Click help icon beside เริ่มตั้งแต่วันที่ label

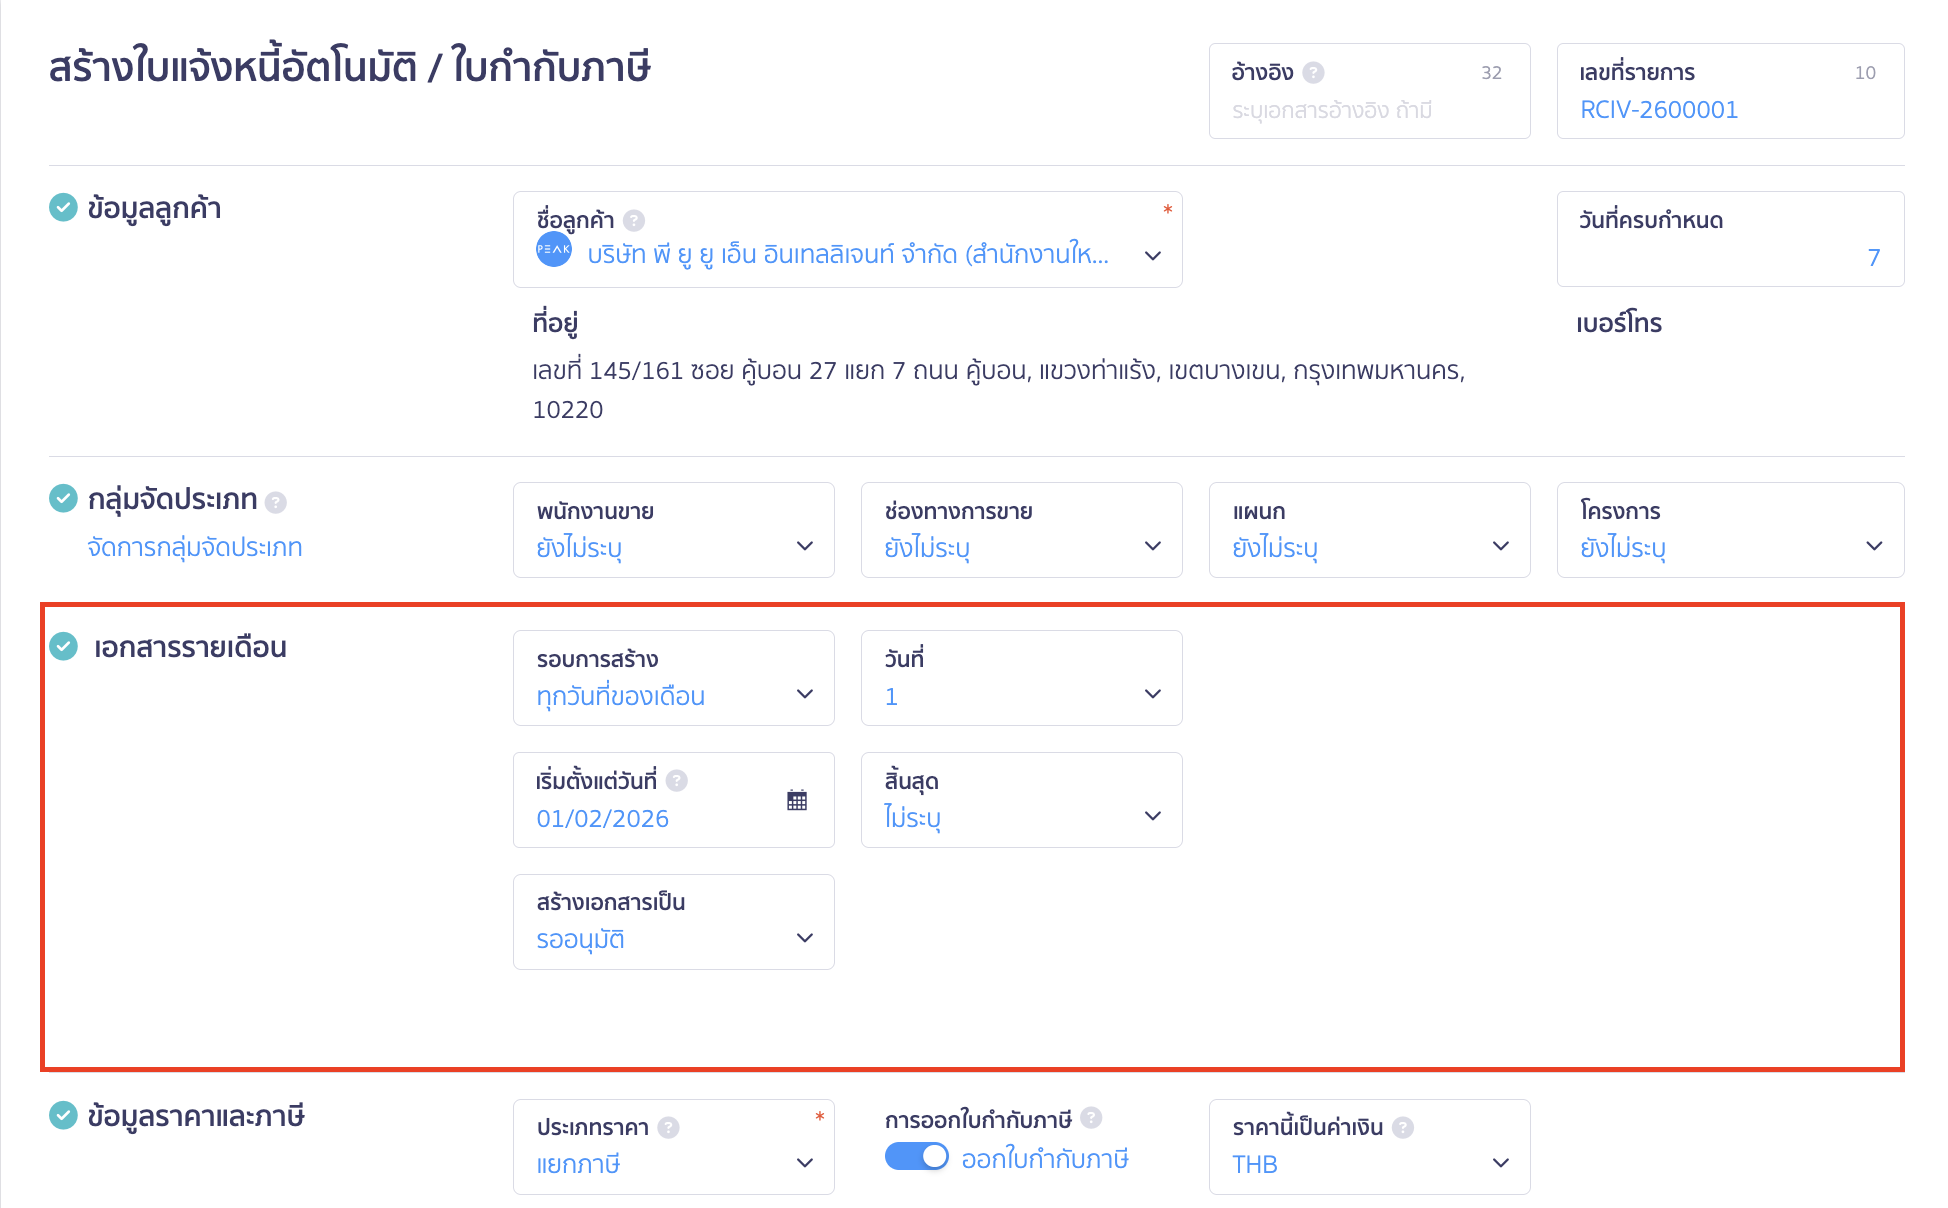tap(677, 780)
